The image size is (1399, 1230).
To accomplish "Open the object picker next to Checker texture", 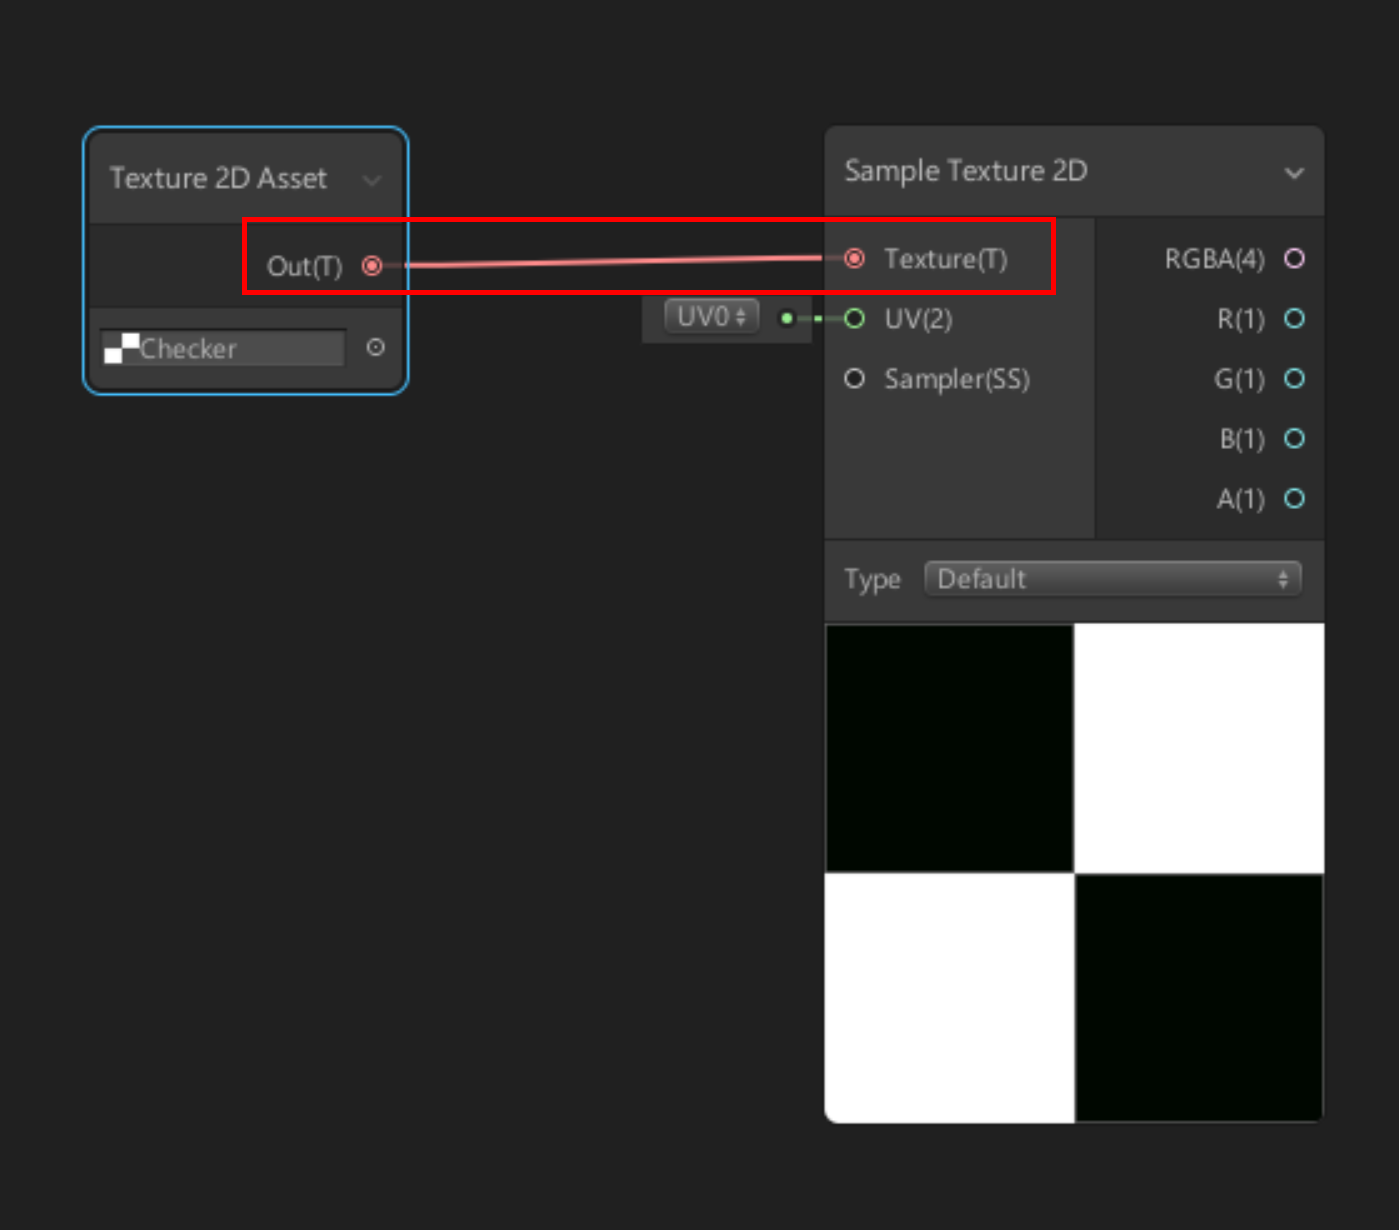I will coord(375,347).
